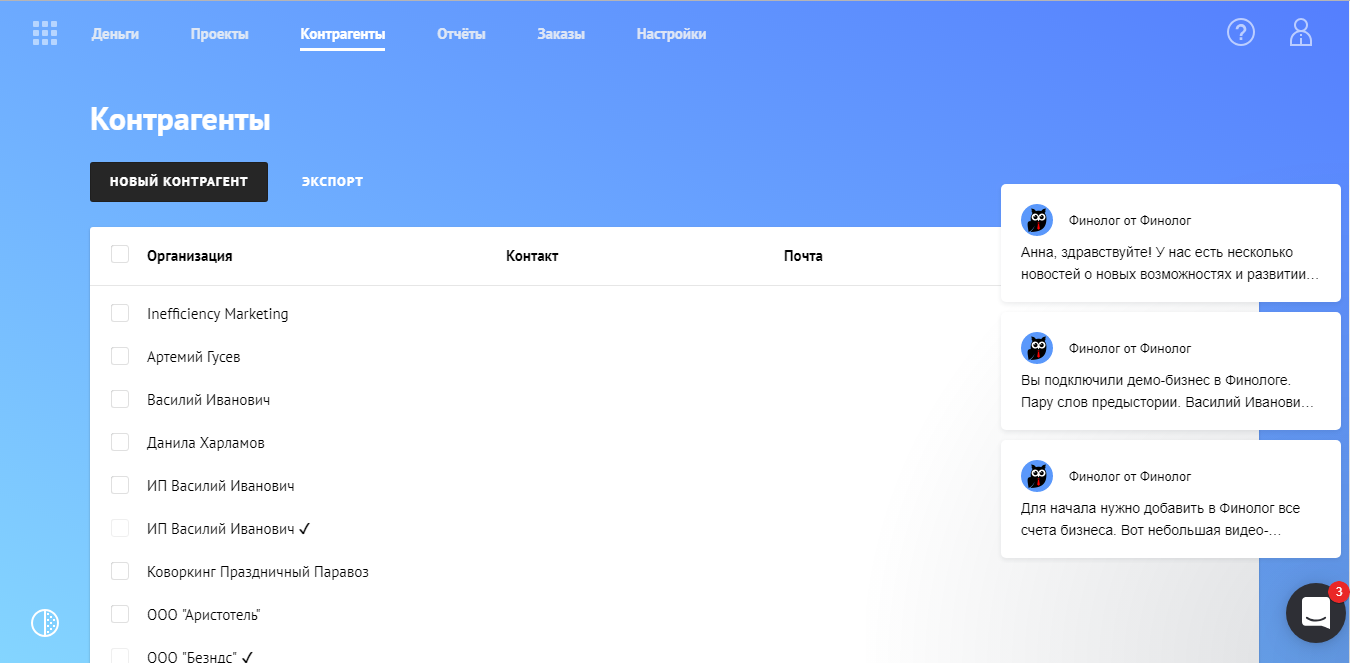
Task: Open the Заказы tab
Action: [x=561, y=34]
